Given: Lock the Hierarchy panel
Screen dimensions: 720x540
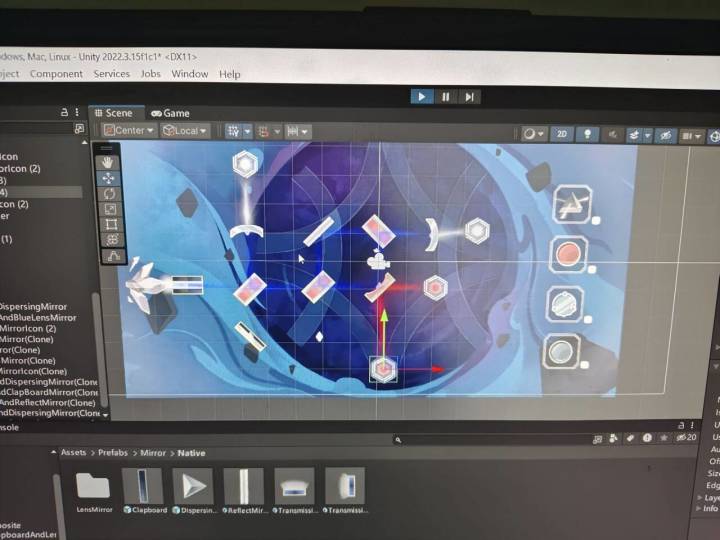Looking at the screenshot, I should coord(65,112).
